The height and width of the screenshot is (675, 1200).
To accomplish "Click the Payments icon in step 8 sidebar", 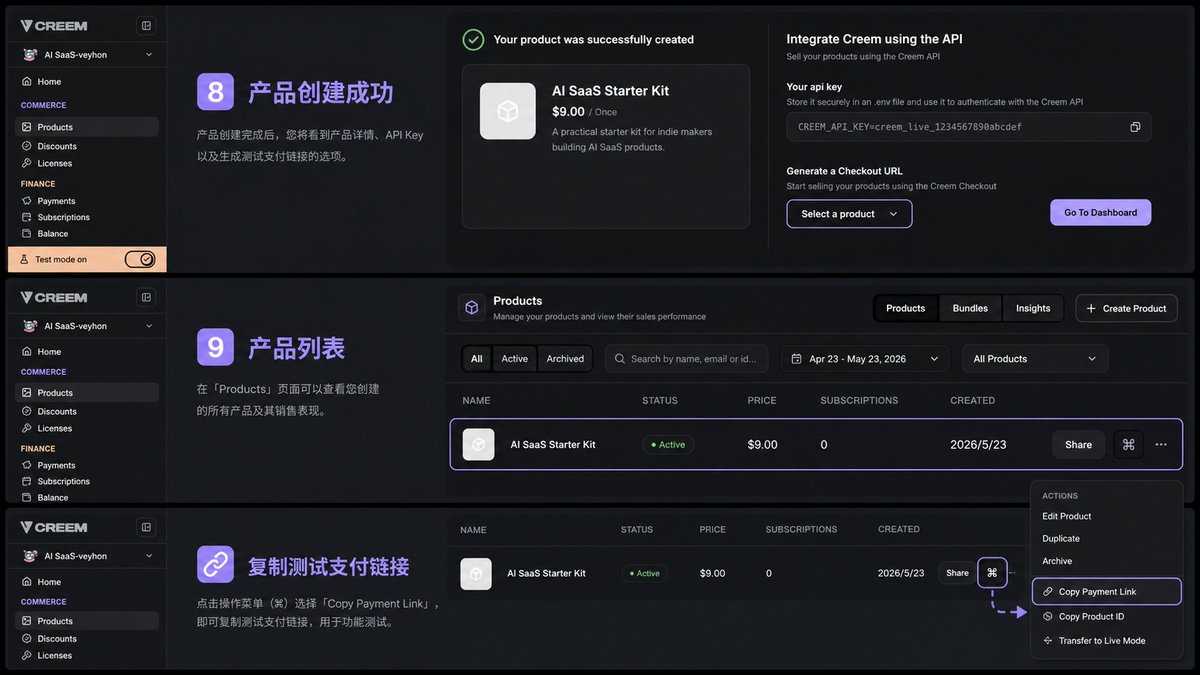I will (x=28, y=201).
